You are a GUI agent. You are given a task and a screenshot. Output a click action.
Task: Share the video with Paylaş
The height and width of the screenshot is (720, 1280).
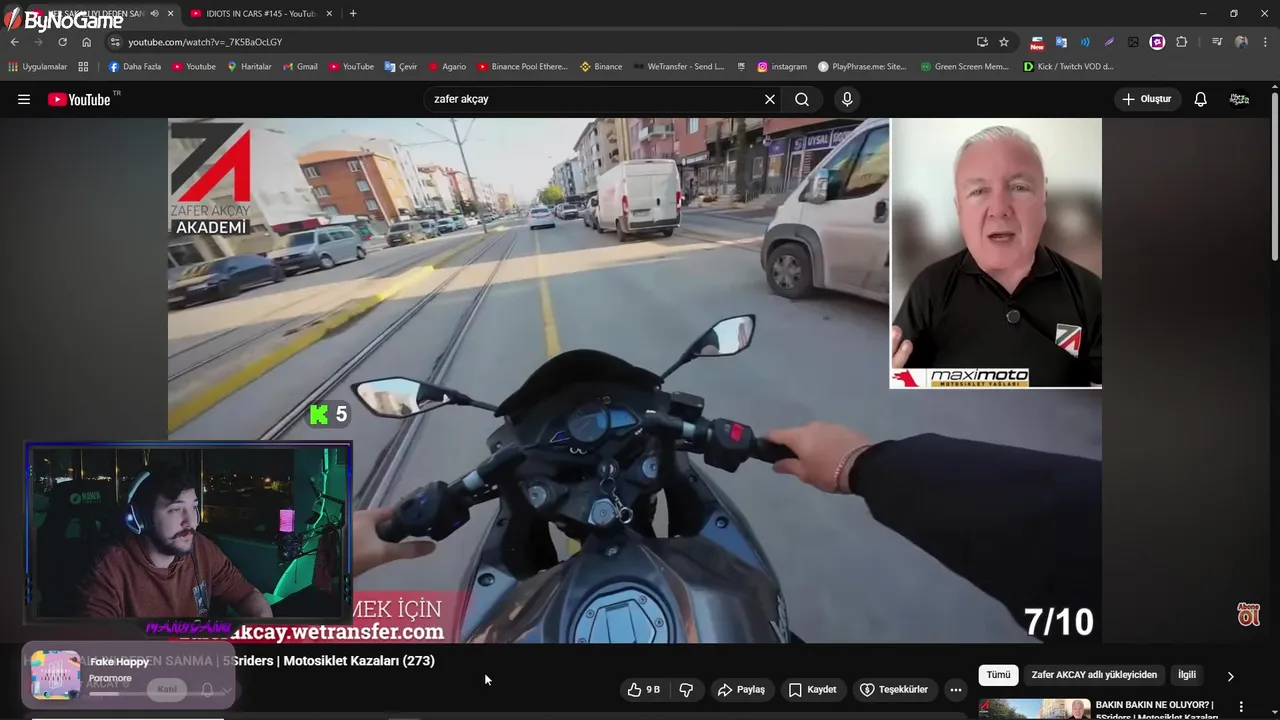(x=741, y=689)
